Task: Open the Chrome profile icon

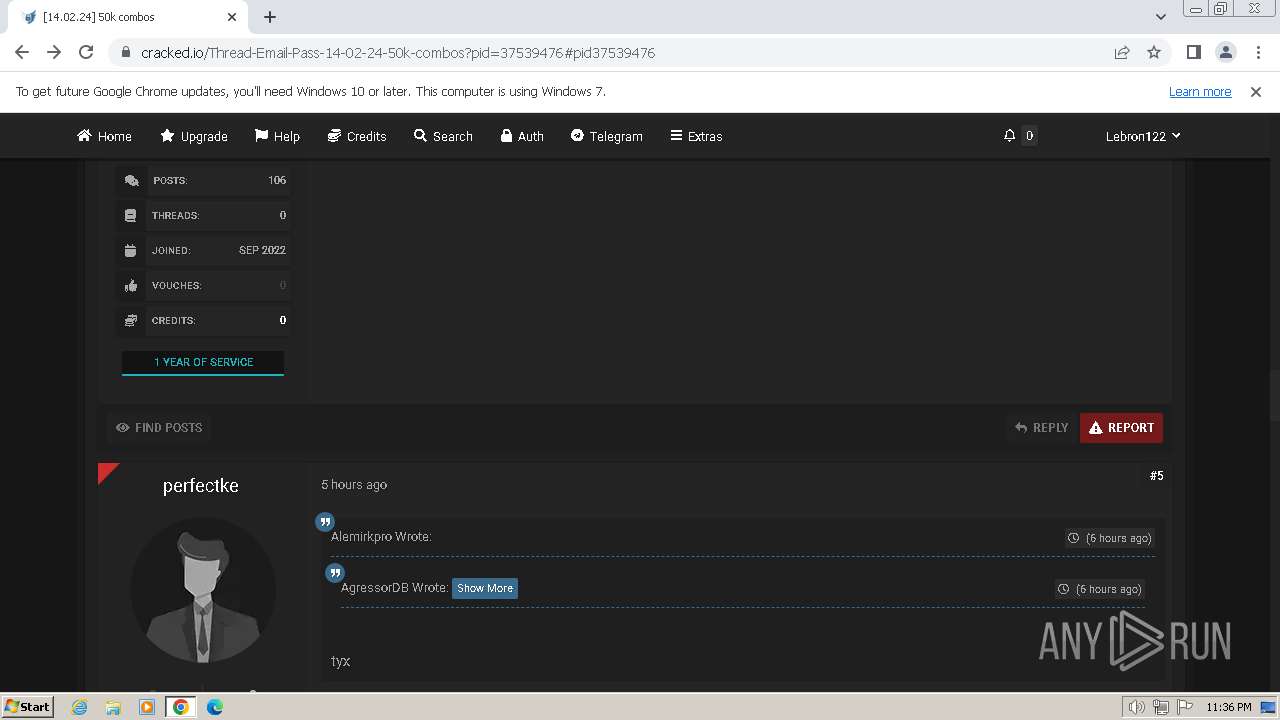Action: click(x=1225, y=53)
